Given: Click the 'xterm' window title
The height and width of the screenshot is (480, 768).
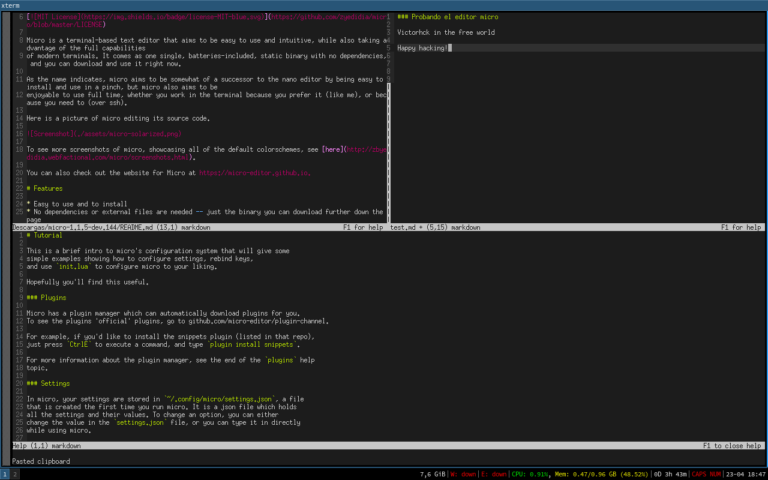Looking at the screenshot, I should tap(10, 5).
